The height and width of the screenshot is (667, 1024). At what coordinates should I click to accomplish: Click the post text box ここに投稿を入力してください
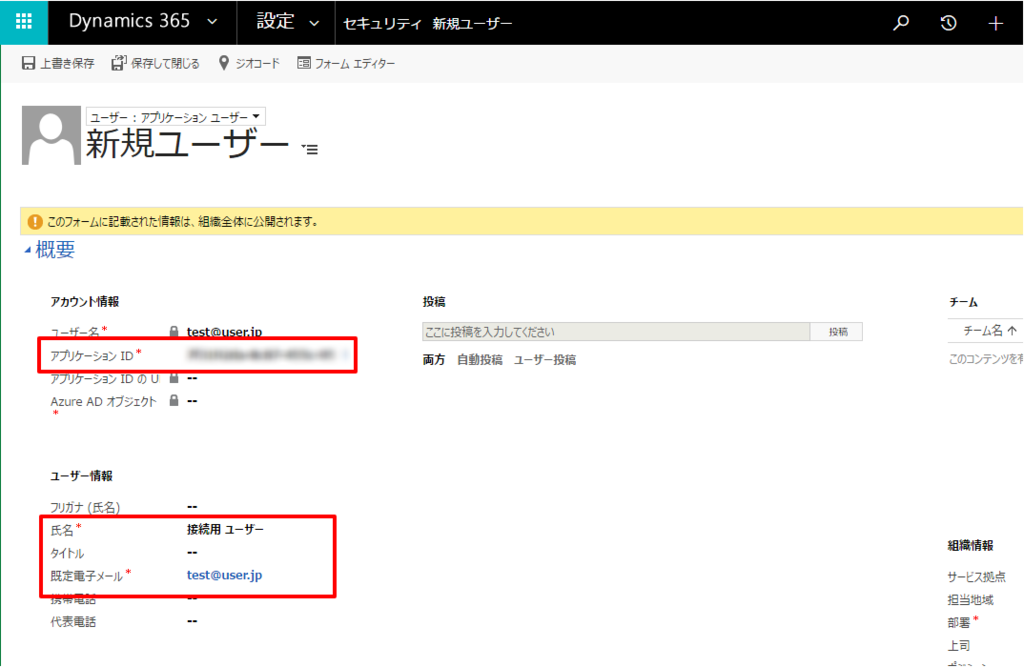point(616,332)
